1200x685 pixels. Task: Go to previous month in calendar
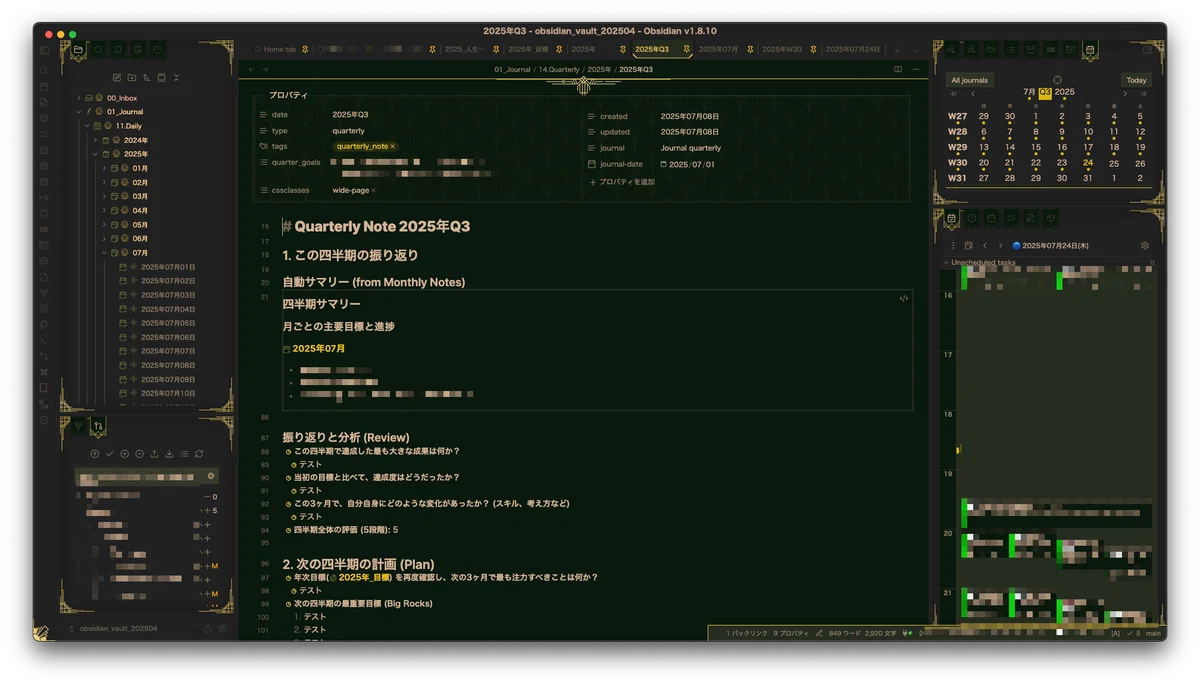coord(972,93)
